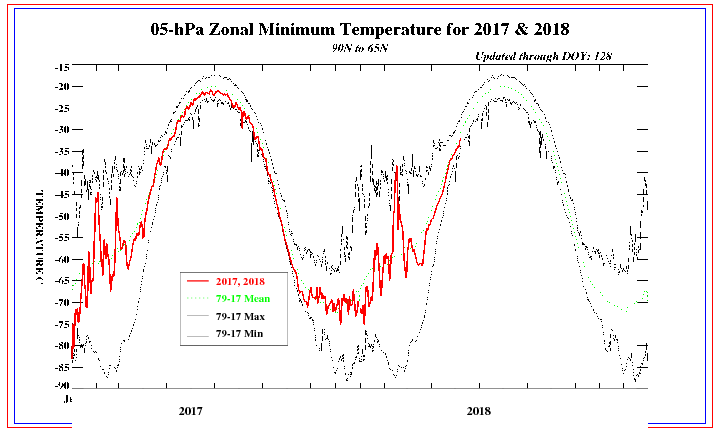
Task: Click the -80 y-axis tick label
Action: click(62, 345)
